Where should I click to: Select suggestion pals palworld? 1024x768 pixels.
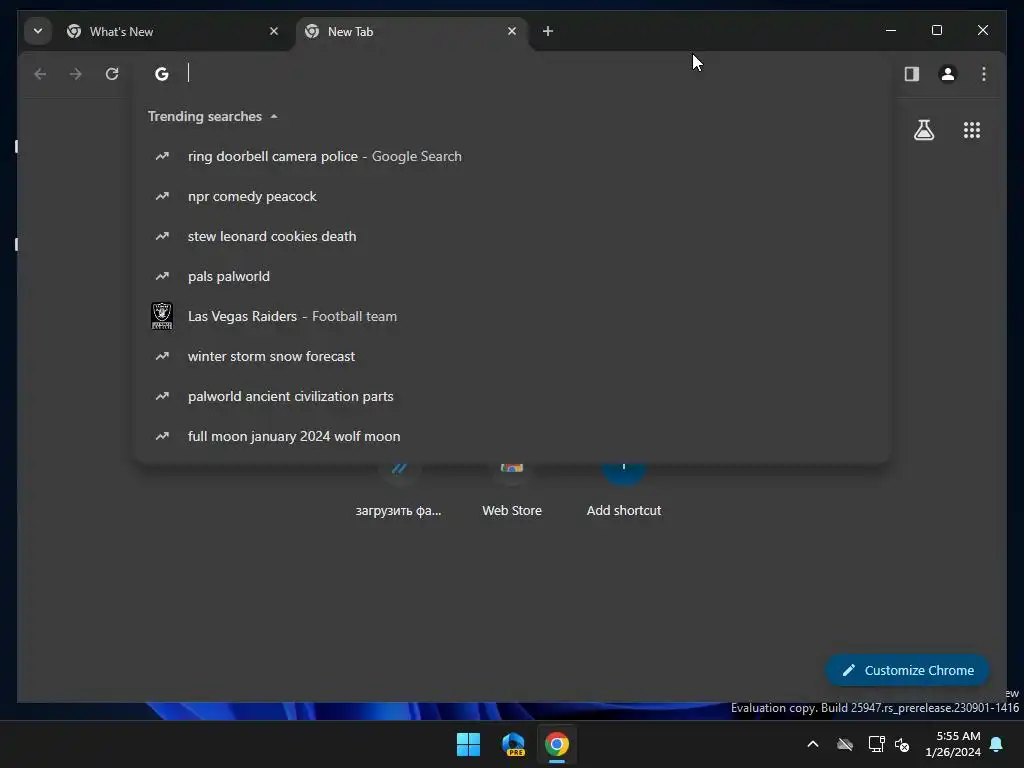[512, 276]
